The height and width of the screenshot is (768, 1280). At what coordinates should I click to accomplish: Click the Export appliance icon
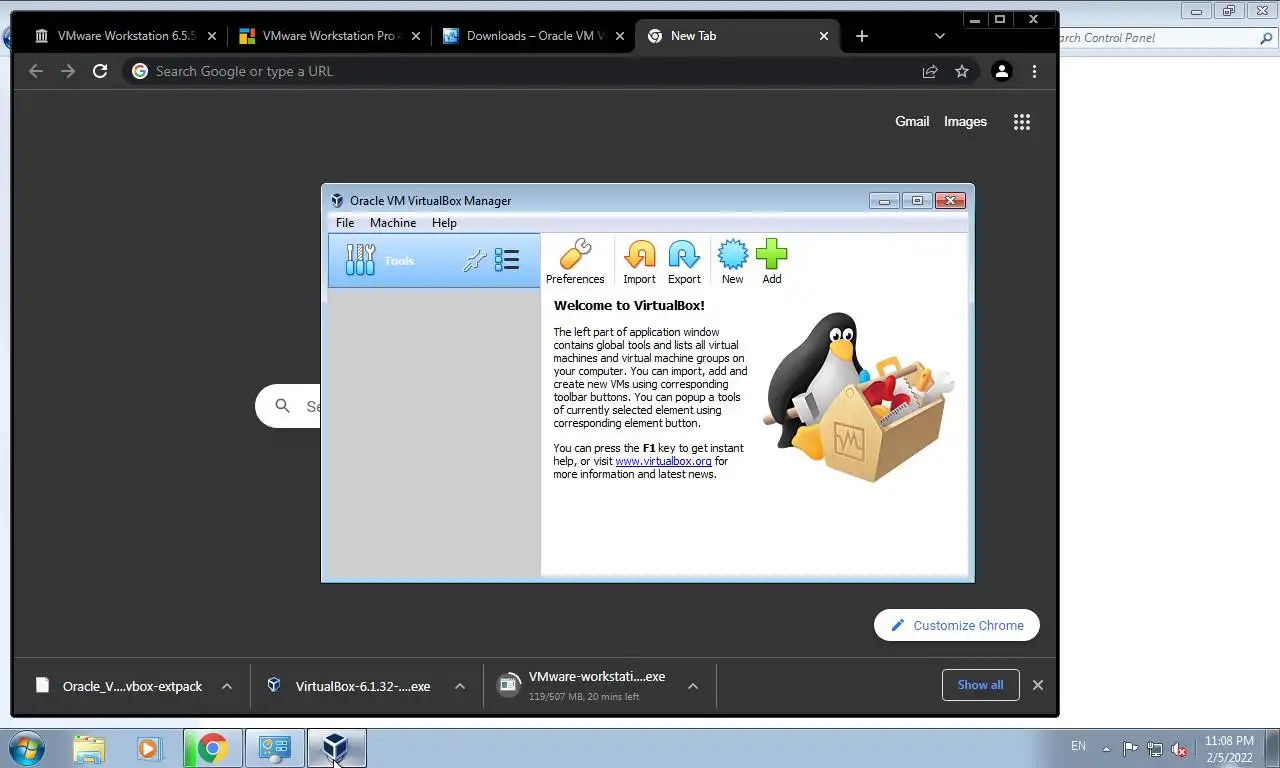684,262
